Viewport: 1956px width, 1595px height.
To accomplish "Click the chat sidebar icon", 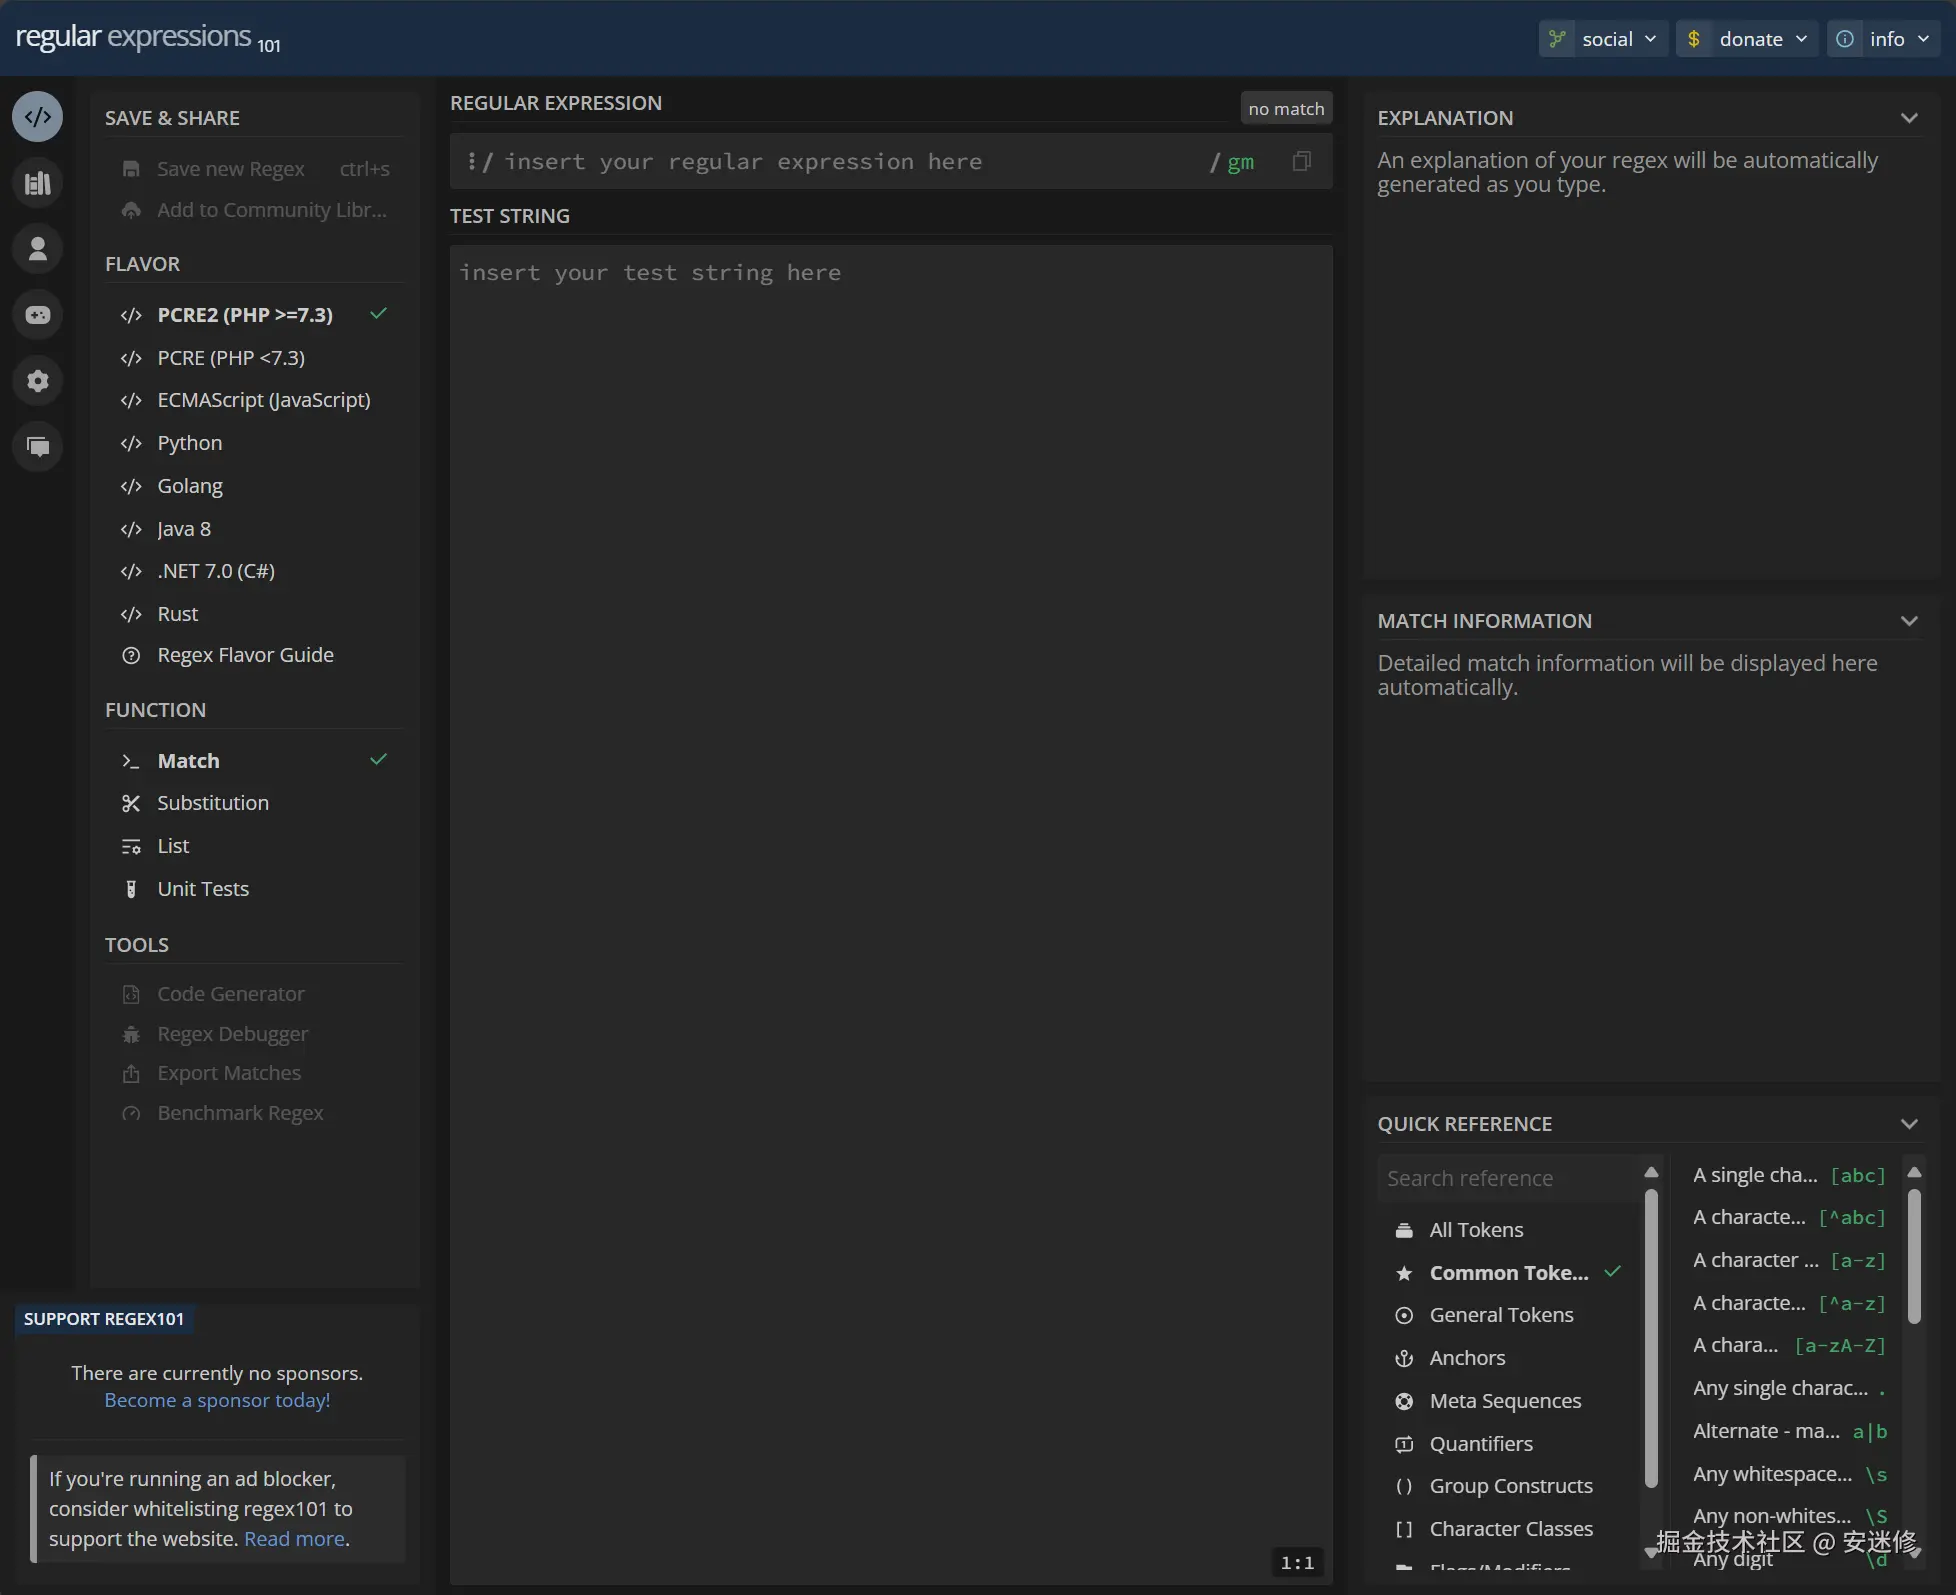I will pyautogui.click(x=37, y=446).
